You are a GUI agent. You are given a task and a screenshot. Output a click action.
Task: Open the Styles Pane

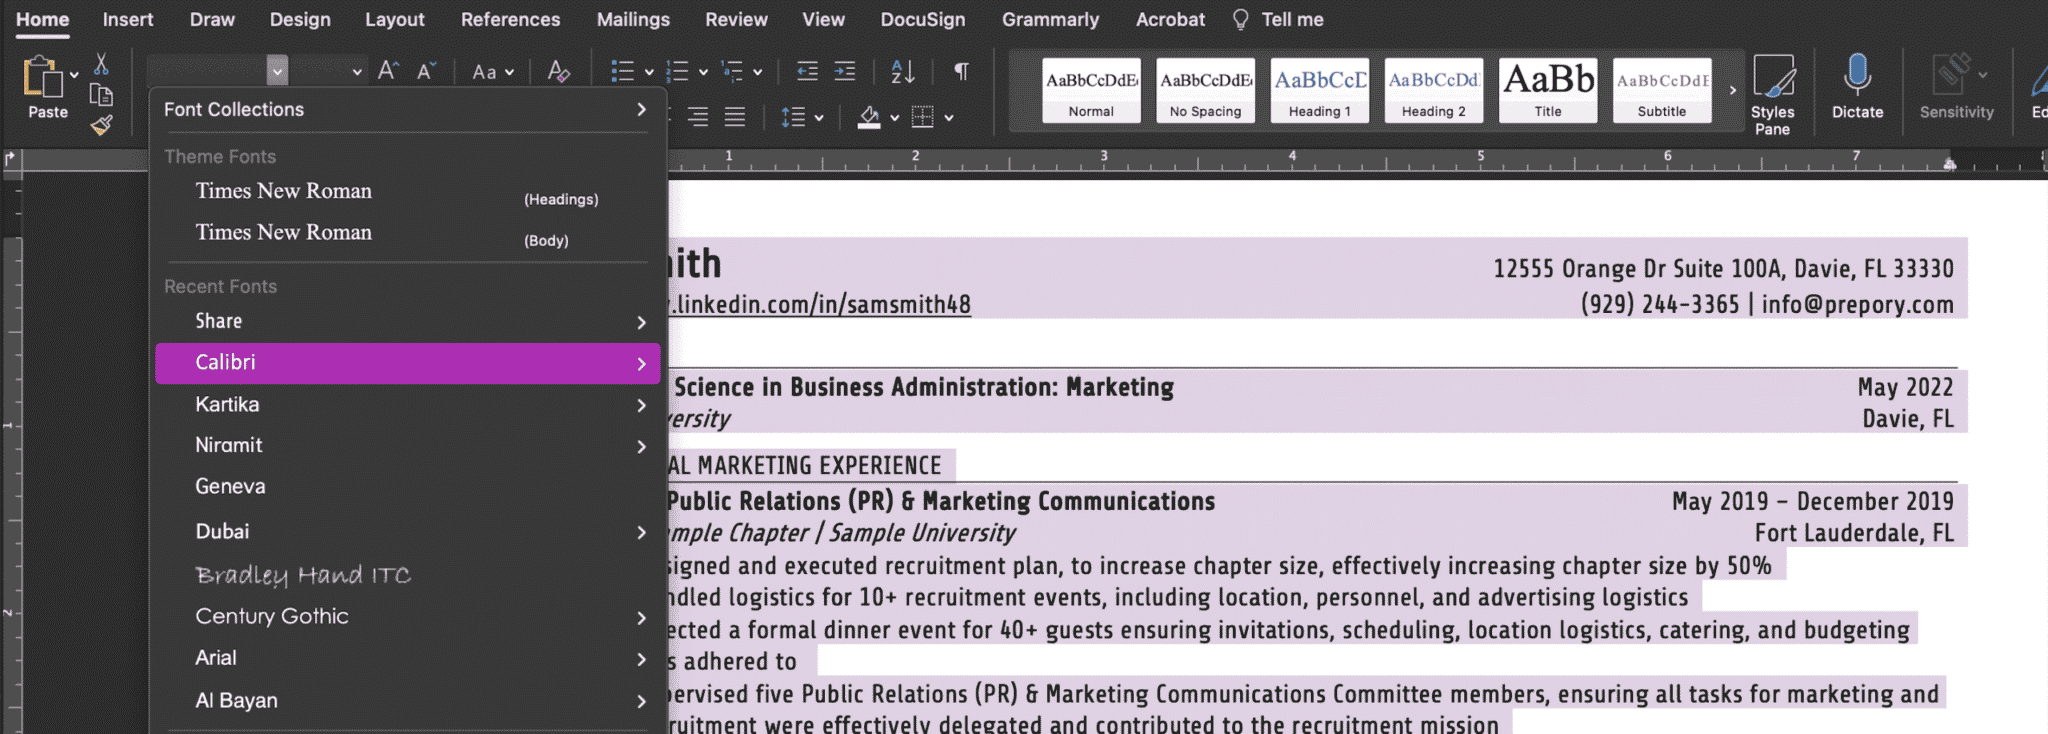1772,94
